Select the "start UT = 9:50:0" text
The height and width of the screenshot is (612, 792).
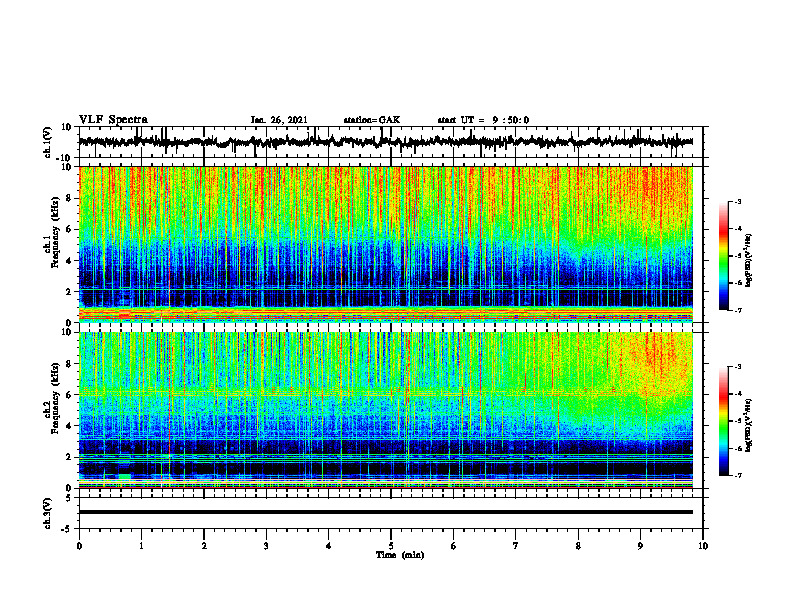tap(483, 120)
